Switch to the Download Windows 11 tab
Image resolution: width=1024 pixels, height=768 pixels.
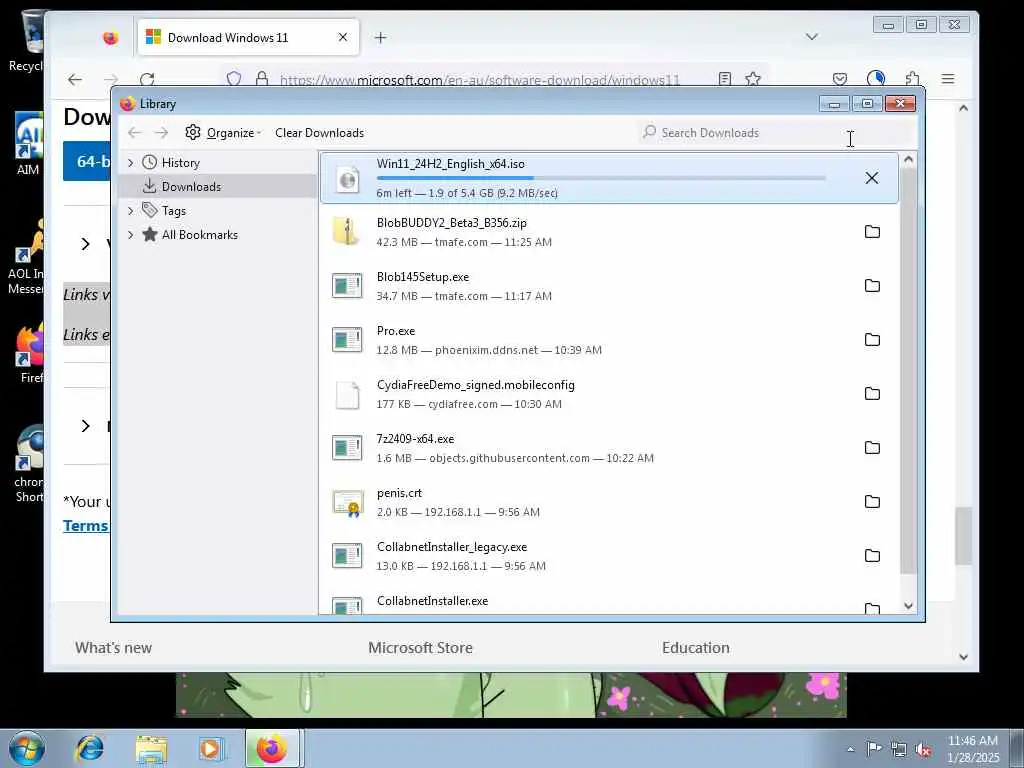(x=248, y=37)
